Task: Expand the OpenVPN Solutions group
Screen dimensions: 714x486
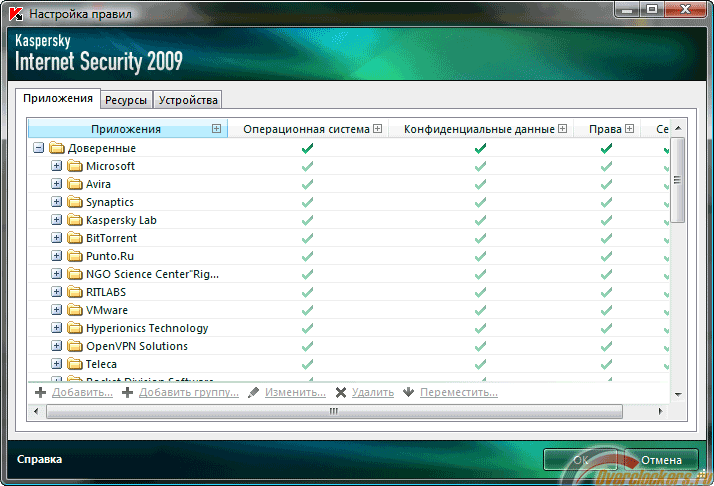Action: click(x=56, y=346)
